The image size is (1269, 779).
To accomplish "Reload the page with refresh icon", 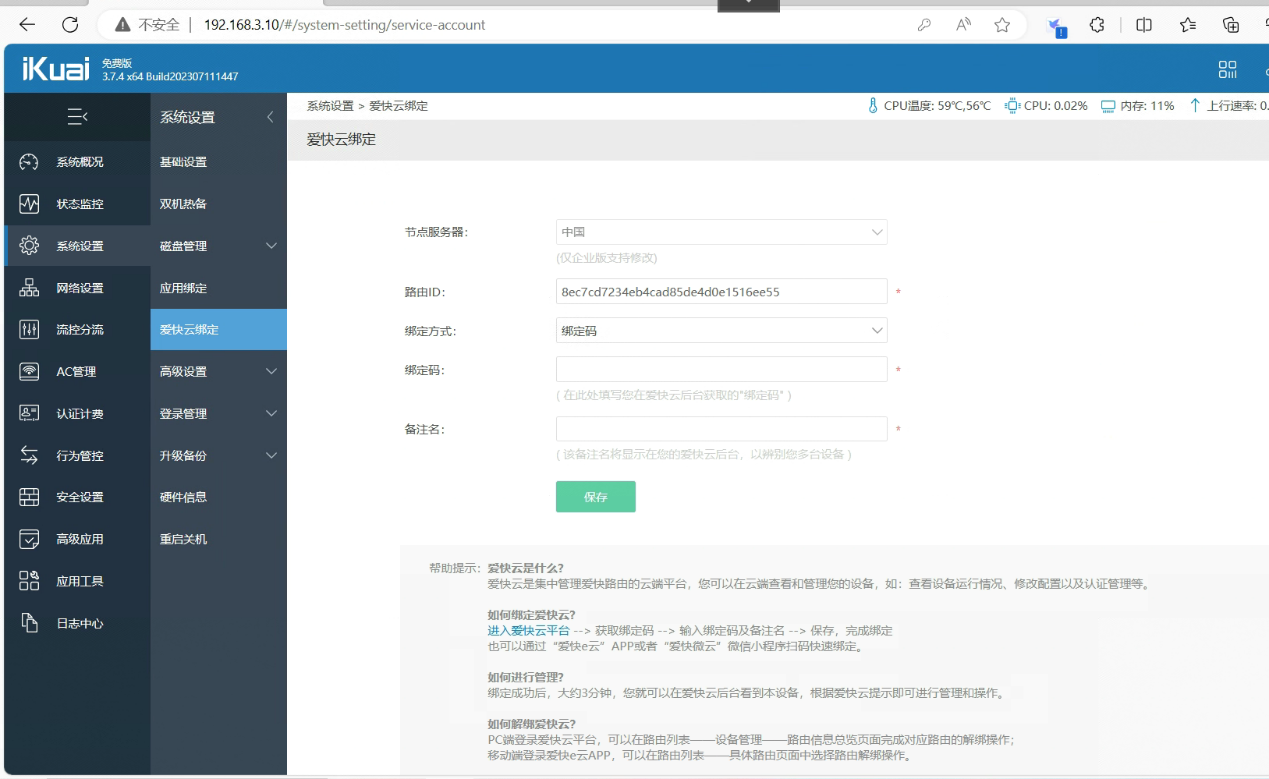I will pos(70,25).
